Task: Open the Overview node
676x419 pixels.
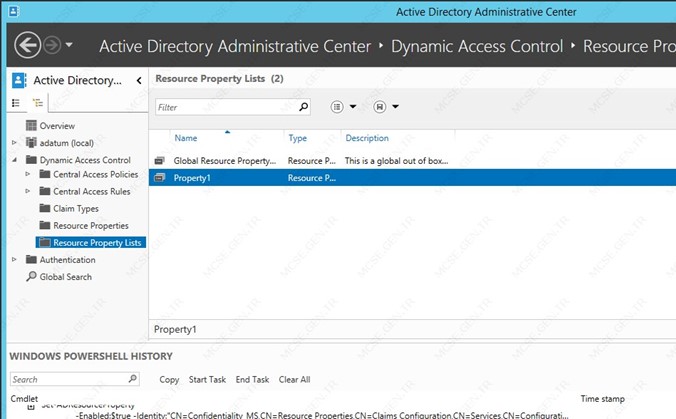Action: click(x=57, y=126)
